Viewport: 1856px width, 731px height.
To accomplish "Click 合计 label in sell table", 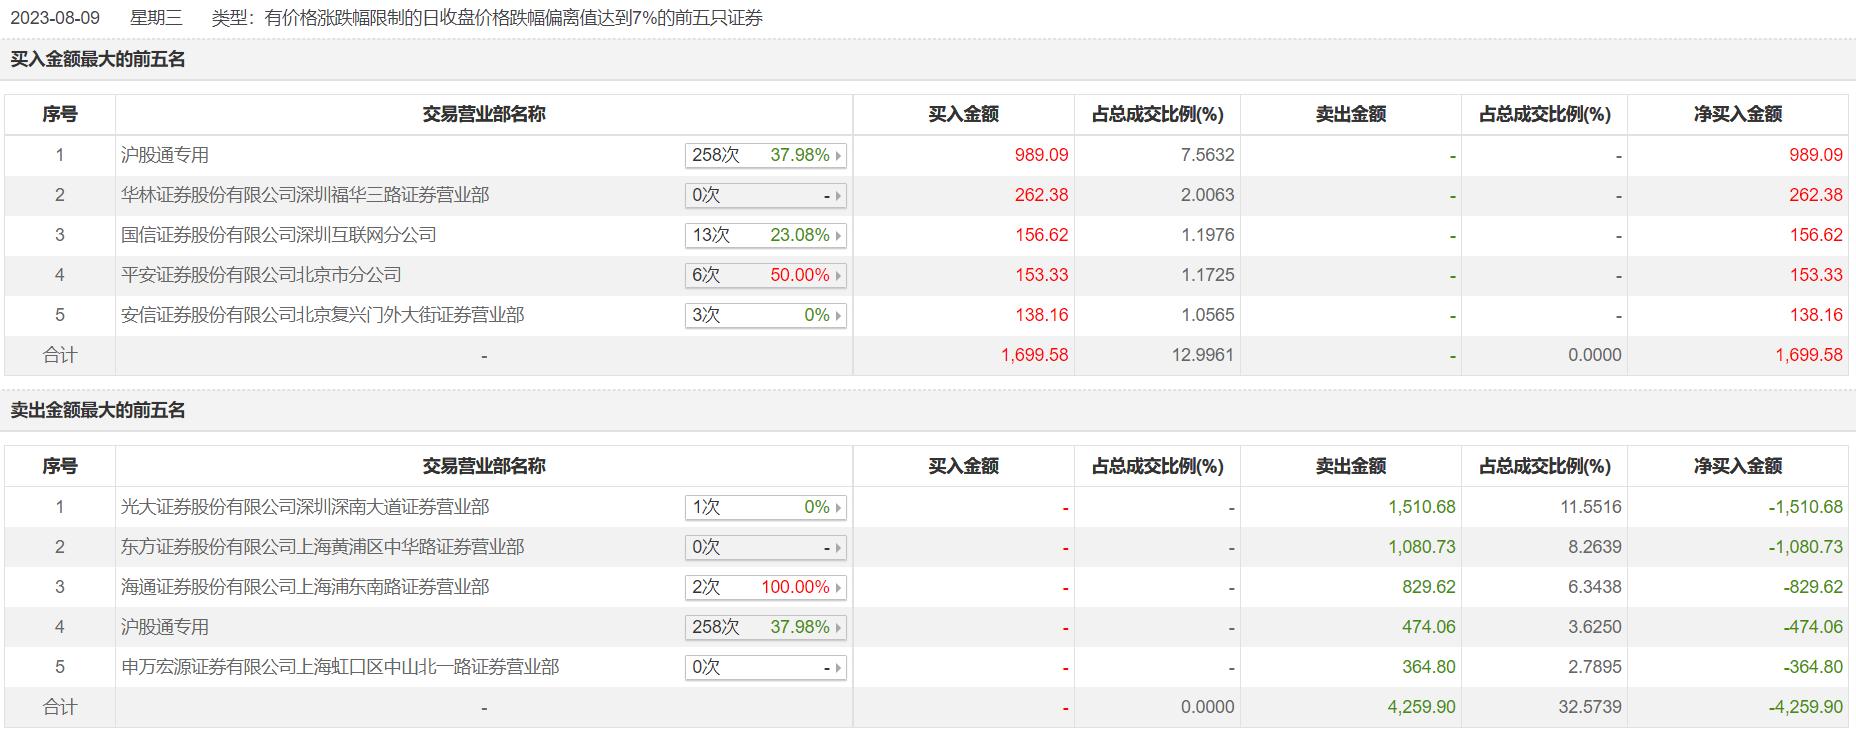I will point(60,707).
